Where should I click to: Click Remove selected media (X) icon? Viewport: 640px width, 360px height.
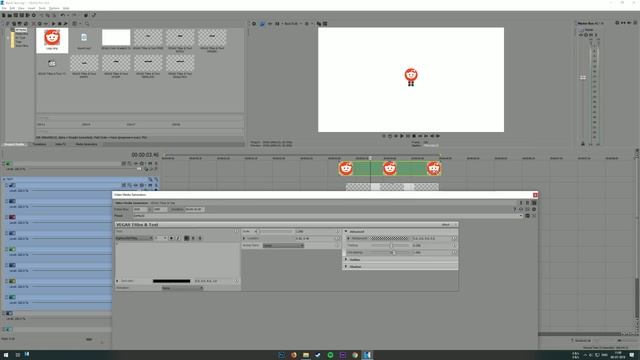point(33,24)
